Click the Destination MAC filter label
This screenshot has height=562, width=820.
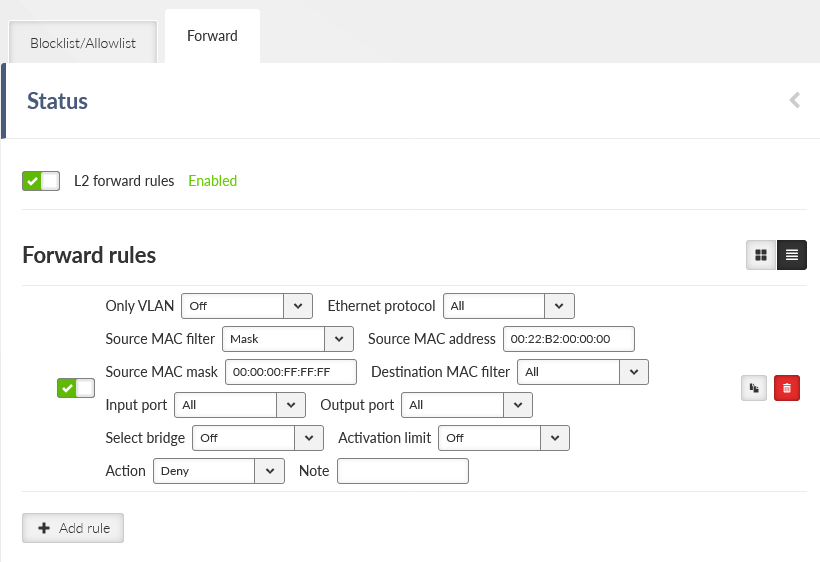[x=440, y=372]
